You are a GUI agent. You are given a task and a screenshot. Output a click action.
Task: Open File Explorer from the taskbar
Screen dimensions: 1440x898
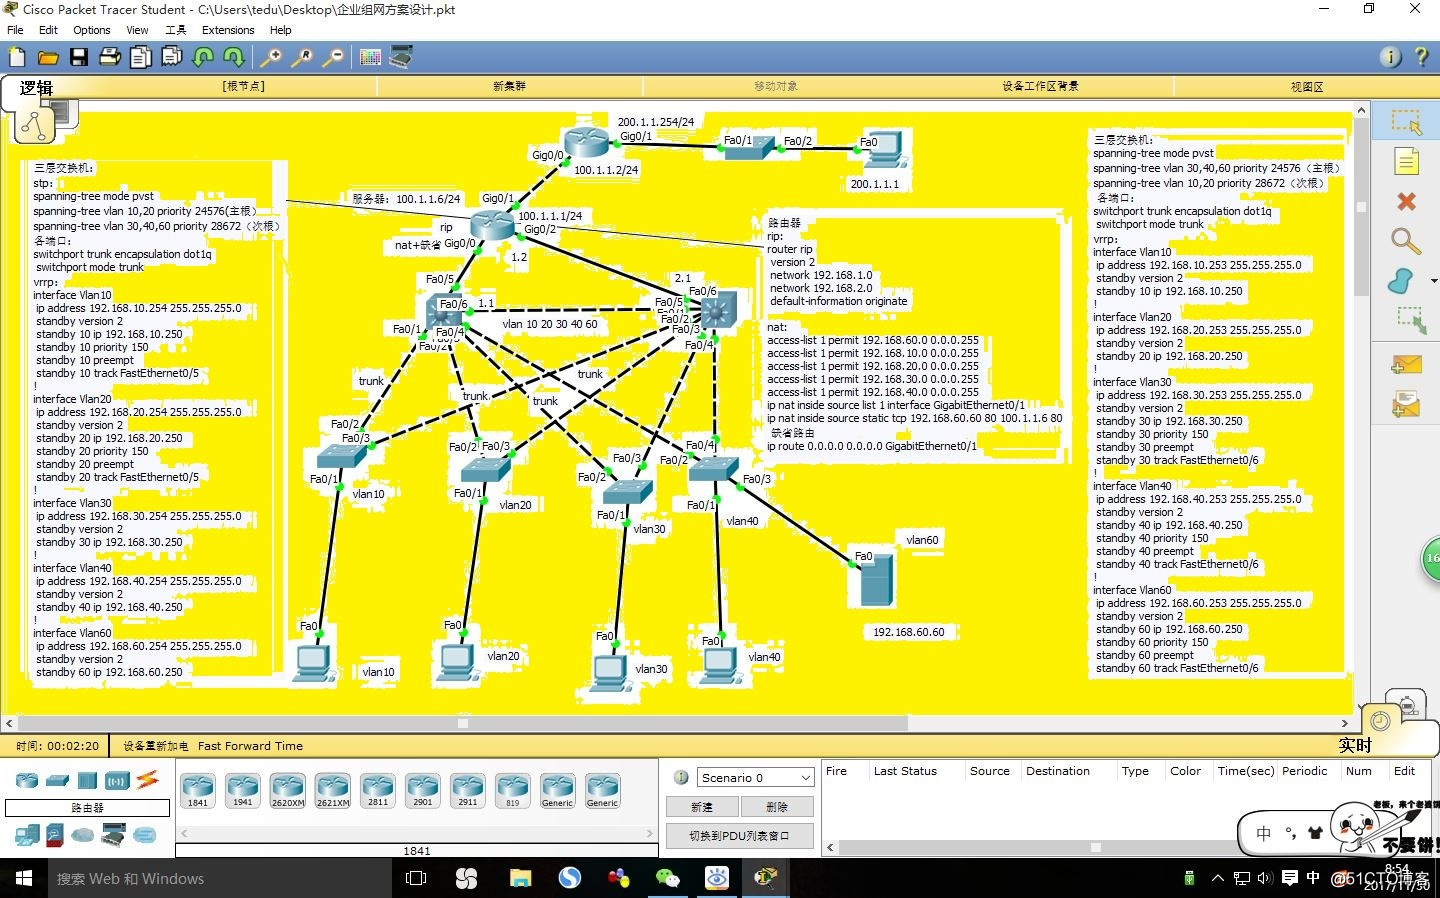click(520, 878)
